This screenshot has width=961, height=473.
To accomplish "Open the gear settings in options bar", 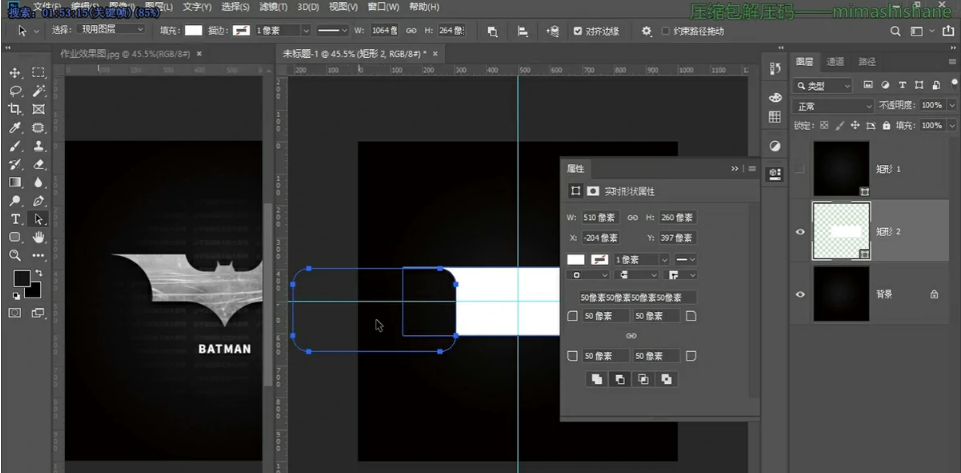I will point(647,31).
